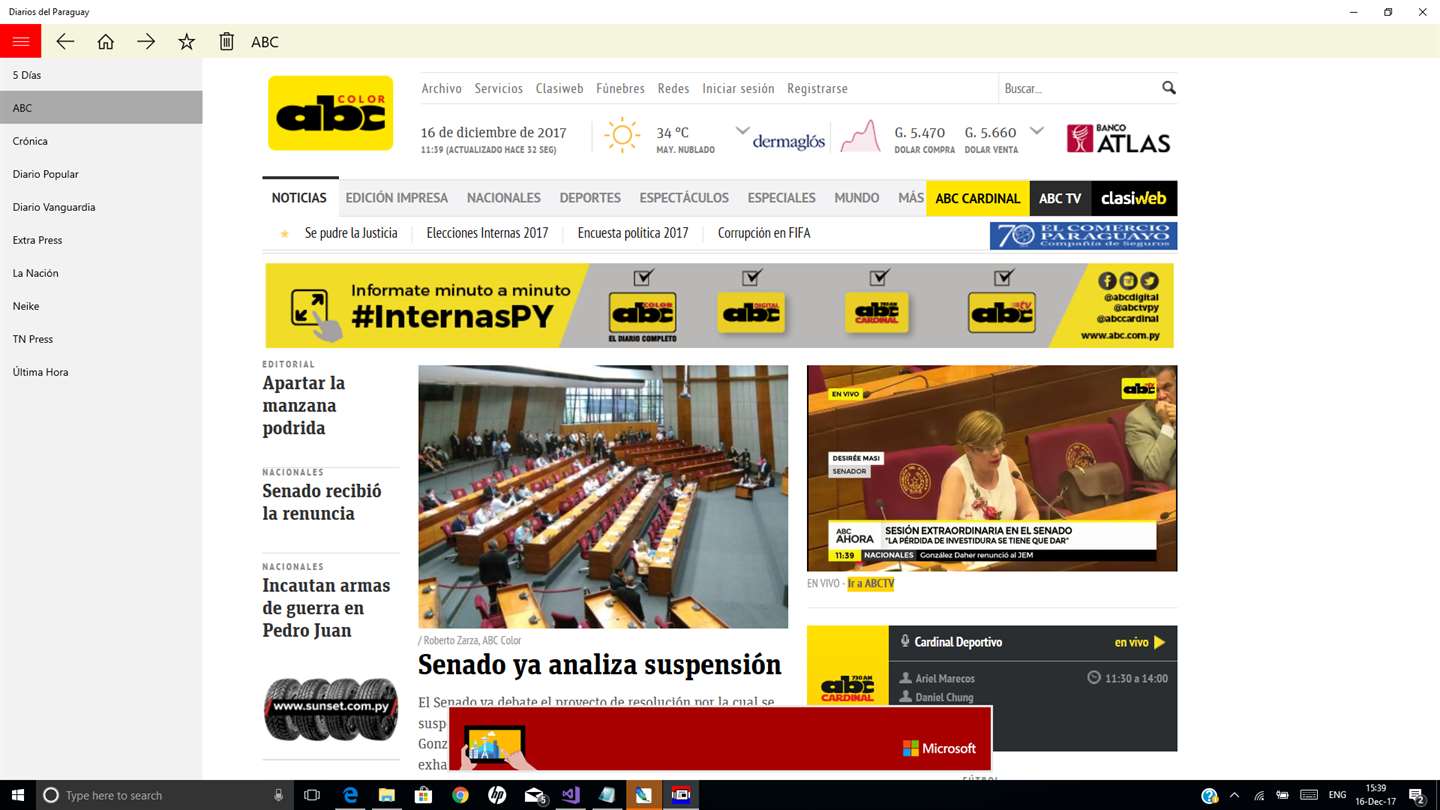Select Última Hora in the sidebar

[101, 372]
